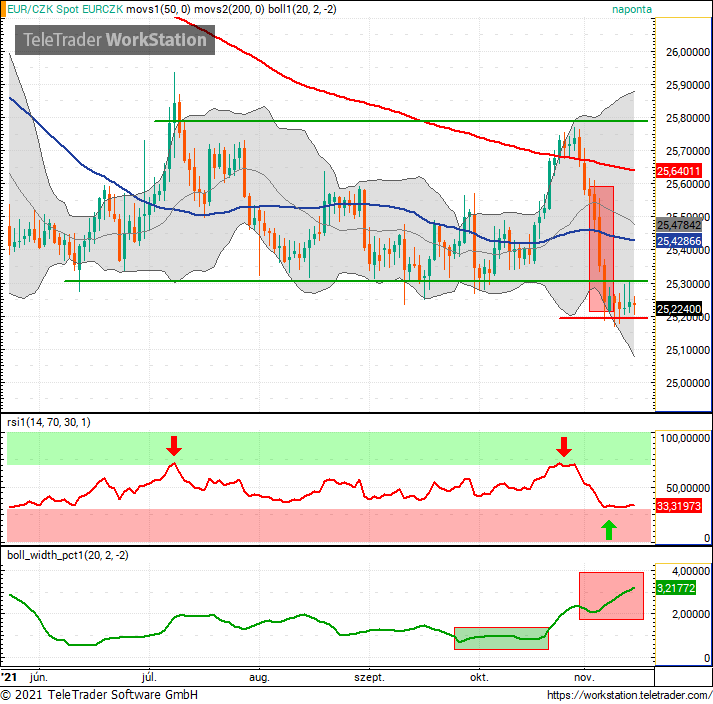Click the boll_width_pct1(20, 2, -2) panel label
Image resolution: width=713 pixels, height=704 pixels.
pyautogui.click(x=68, y=555)
